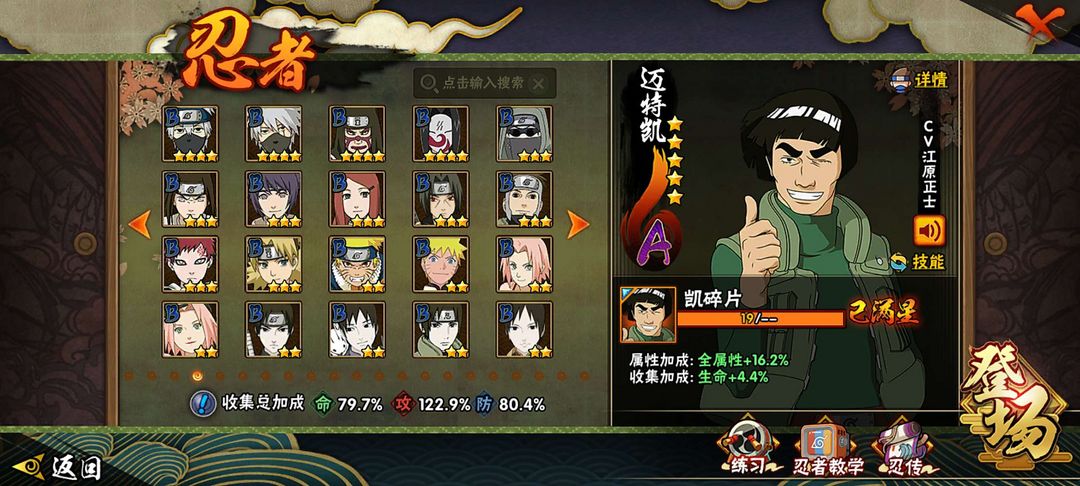Image resolution: width=1080 pixels, height=486 pixels.
Task: Click the search input field
Action: pos(485,83)
